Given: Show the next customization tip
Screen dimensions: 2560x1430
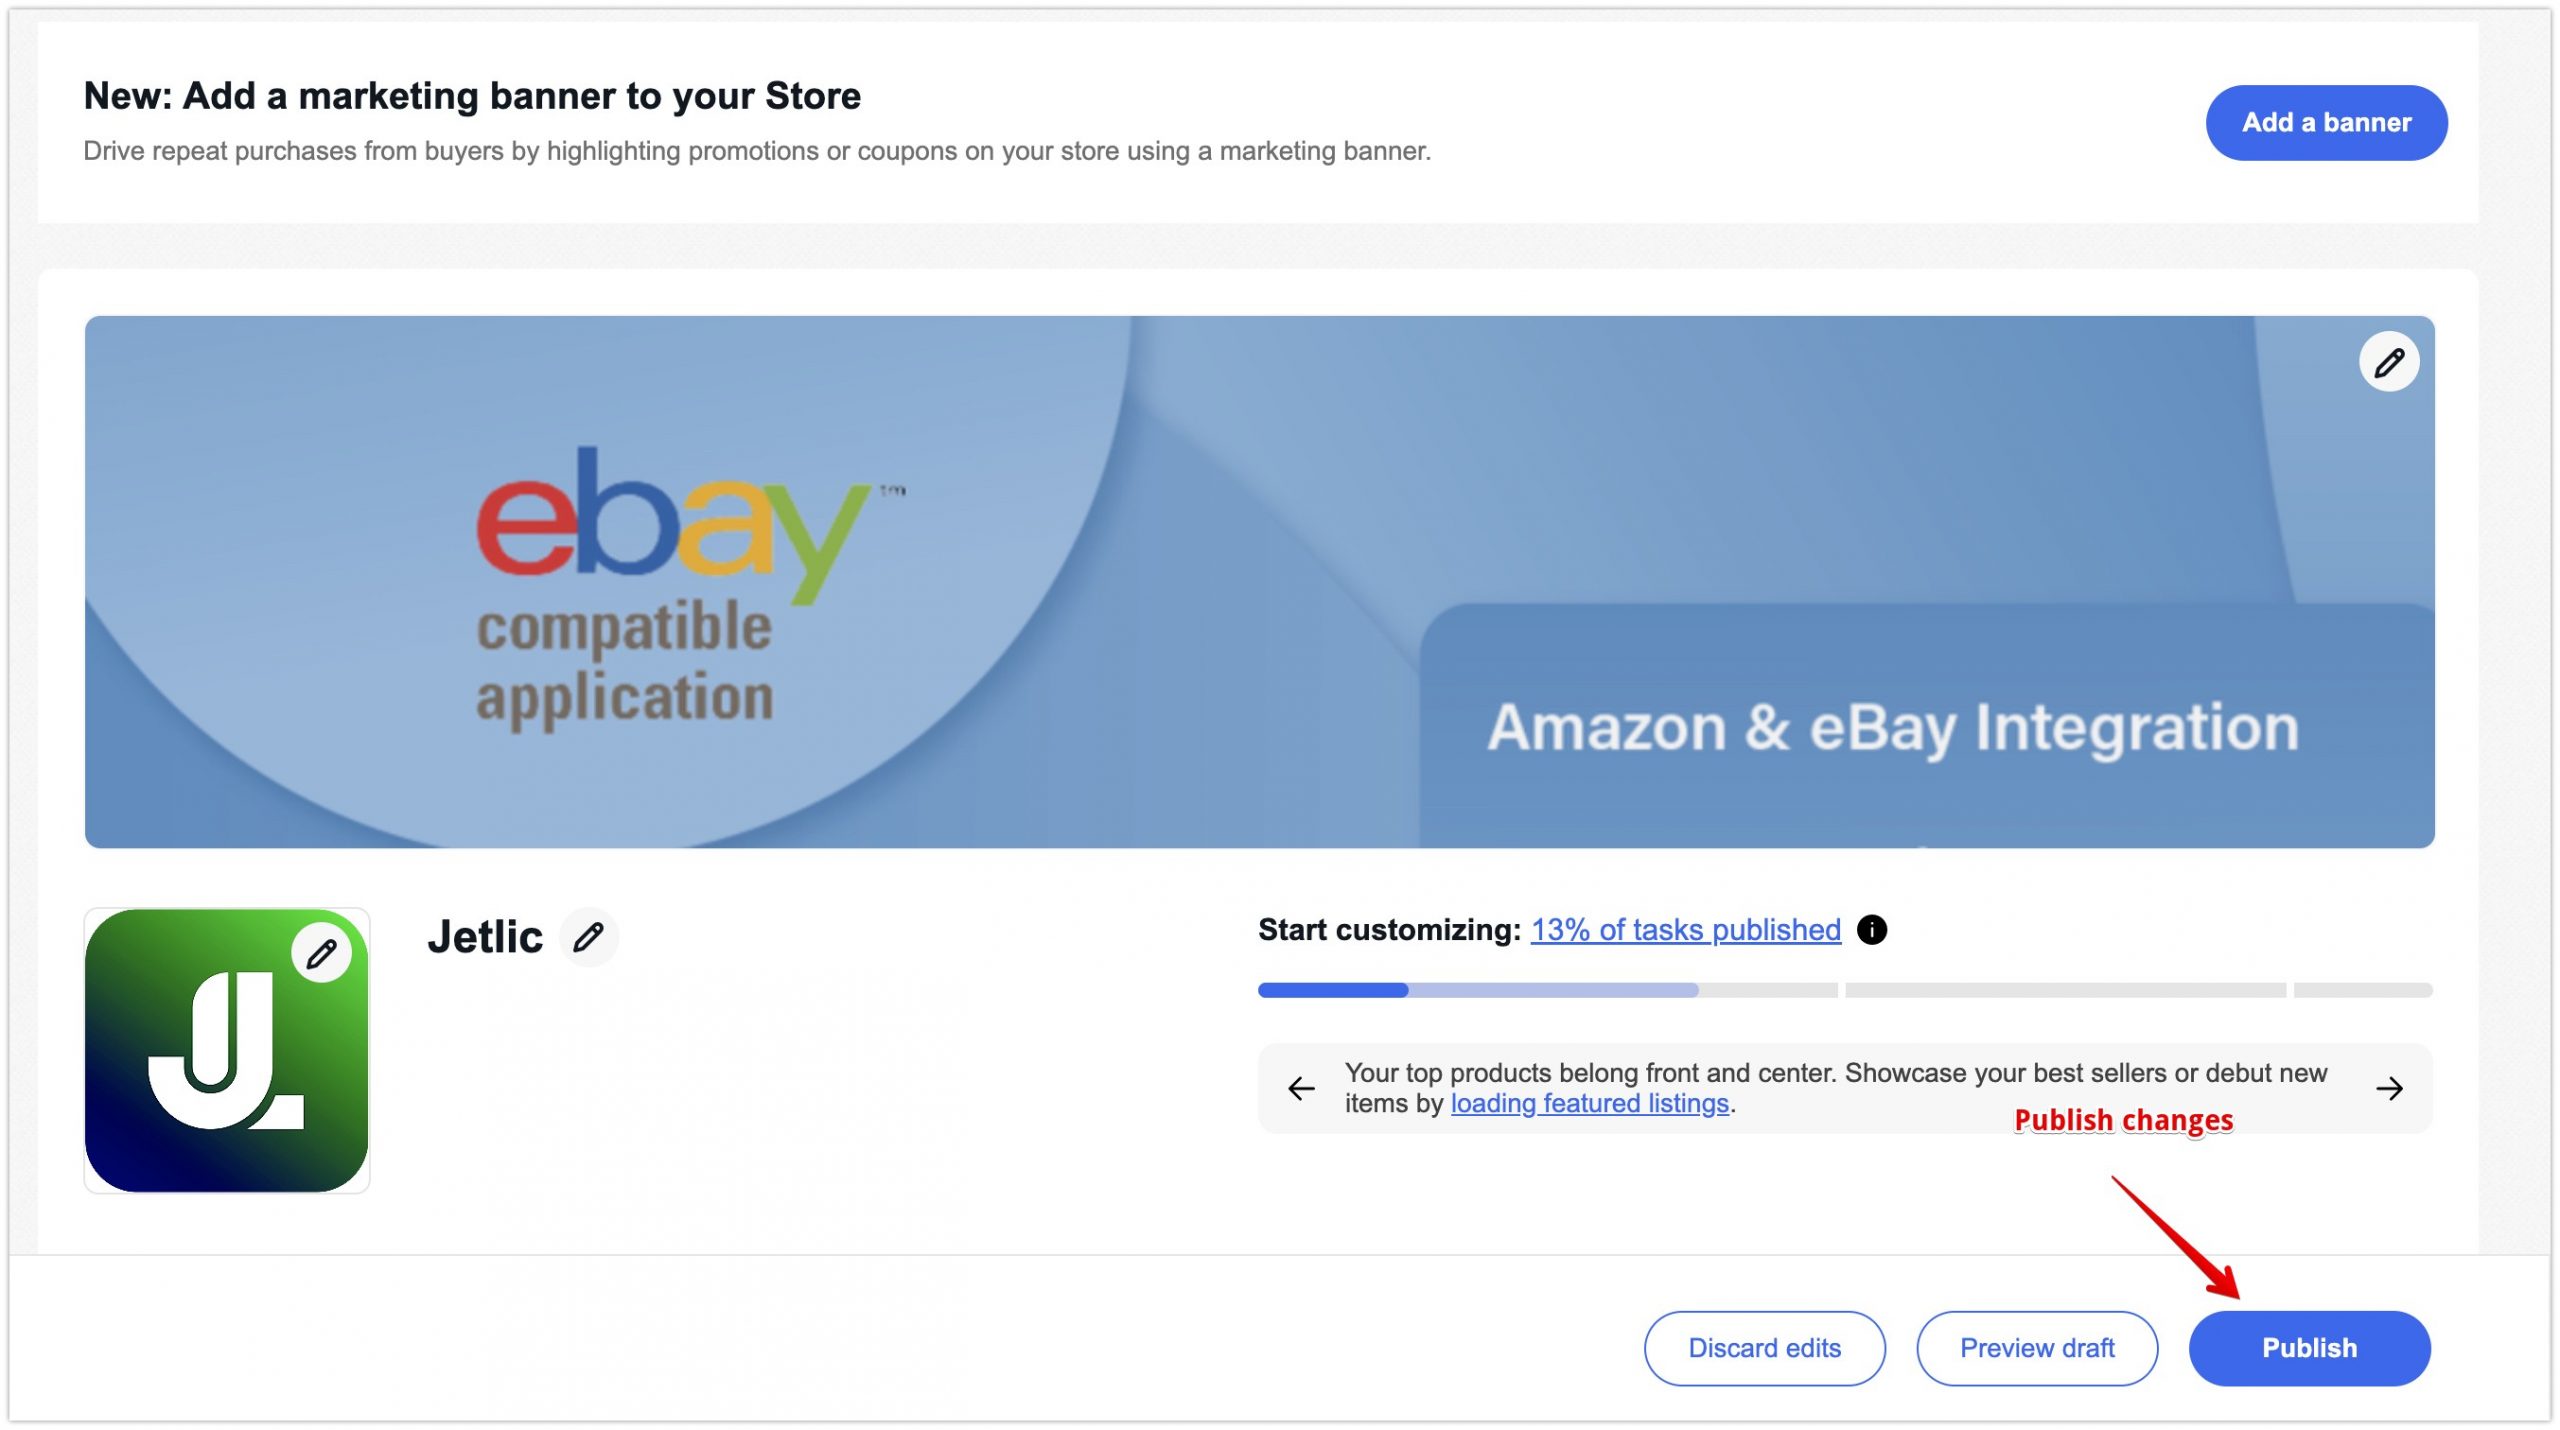Looking at the screenshot, I should pyautogui.click(x=2390, y=1088).
